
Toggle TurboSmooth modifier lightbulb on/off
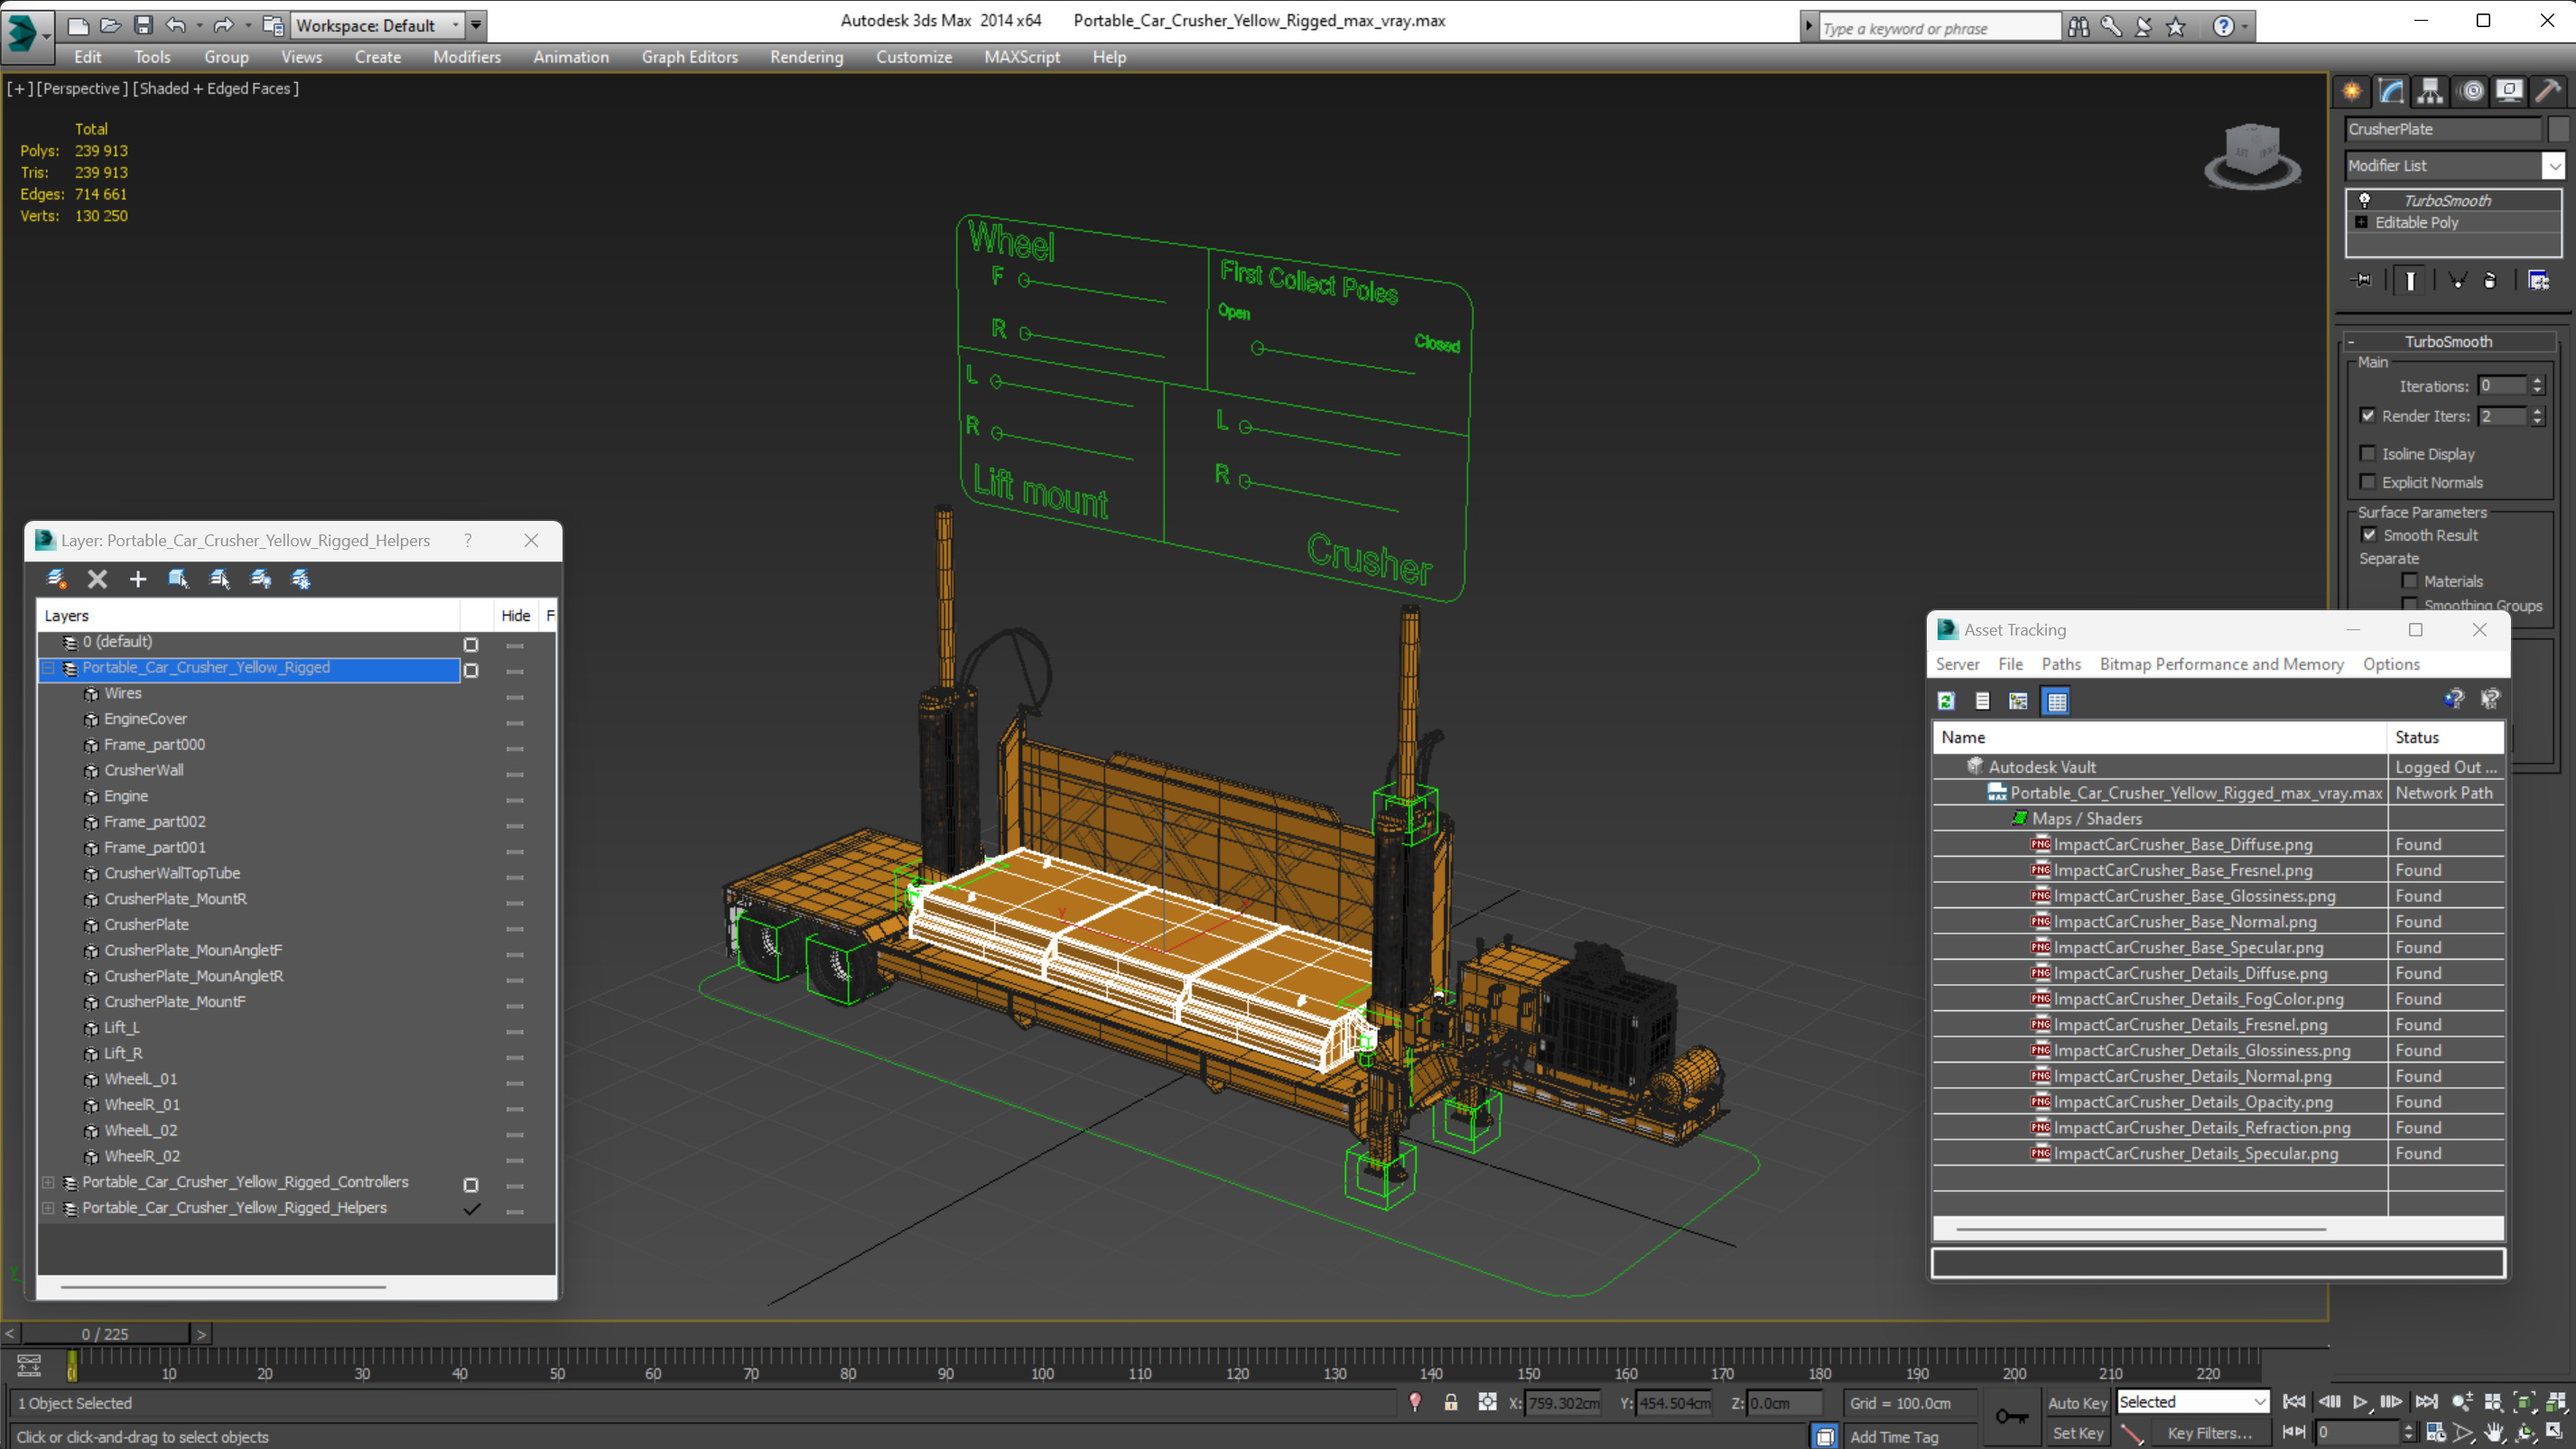point(2364,200)
